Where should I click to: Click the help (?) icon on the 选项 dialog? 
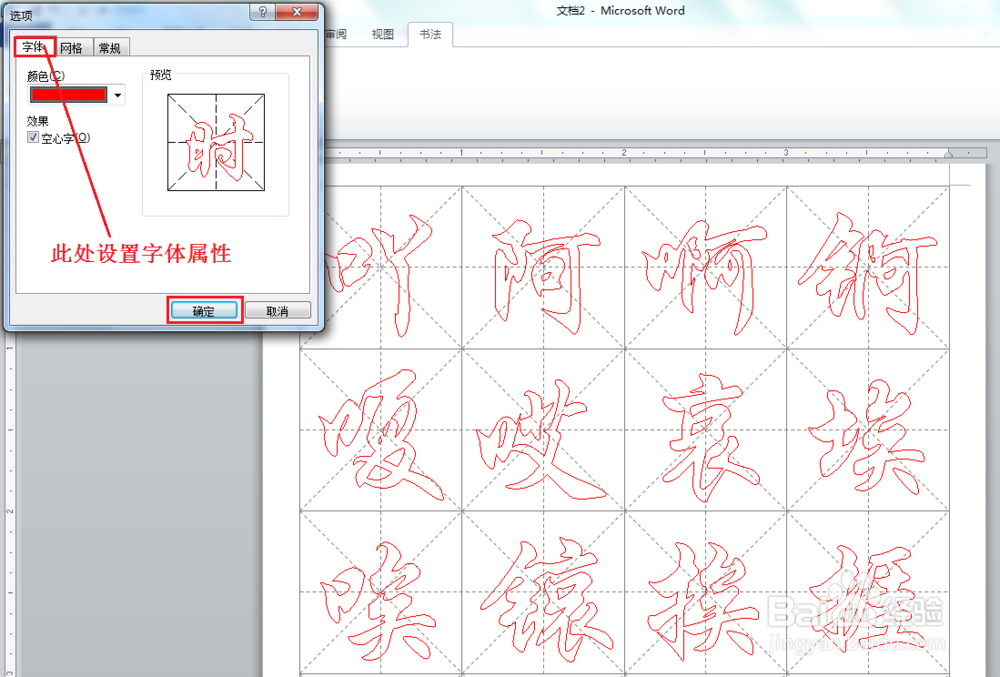click(261, 12)
